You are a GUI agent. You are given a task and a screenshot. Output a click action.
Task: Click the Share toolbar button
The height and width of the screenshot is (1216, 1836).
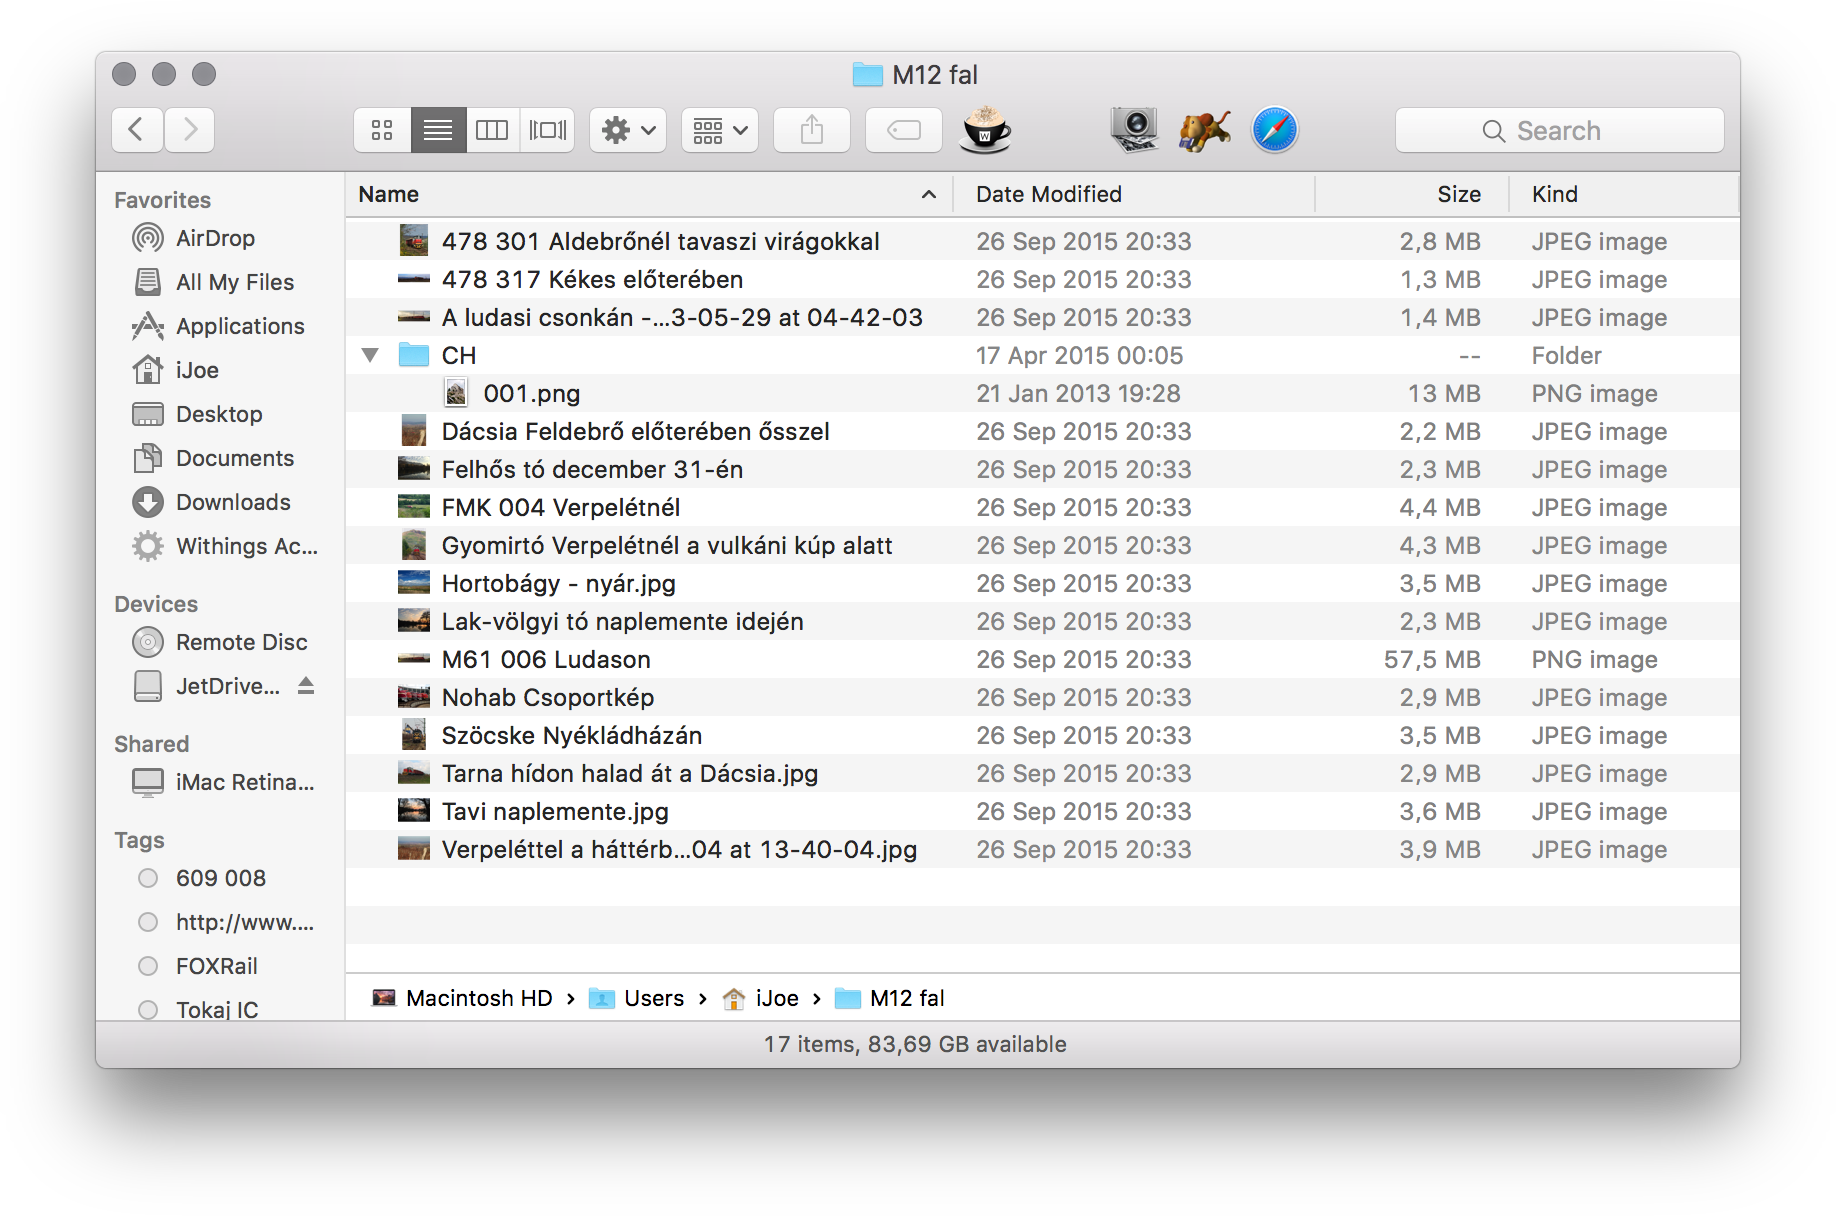[x=811, y=130]
